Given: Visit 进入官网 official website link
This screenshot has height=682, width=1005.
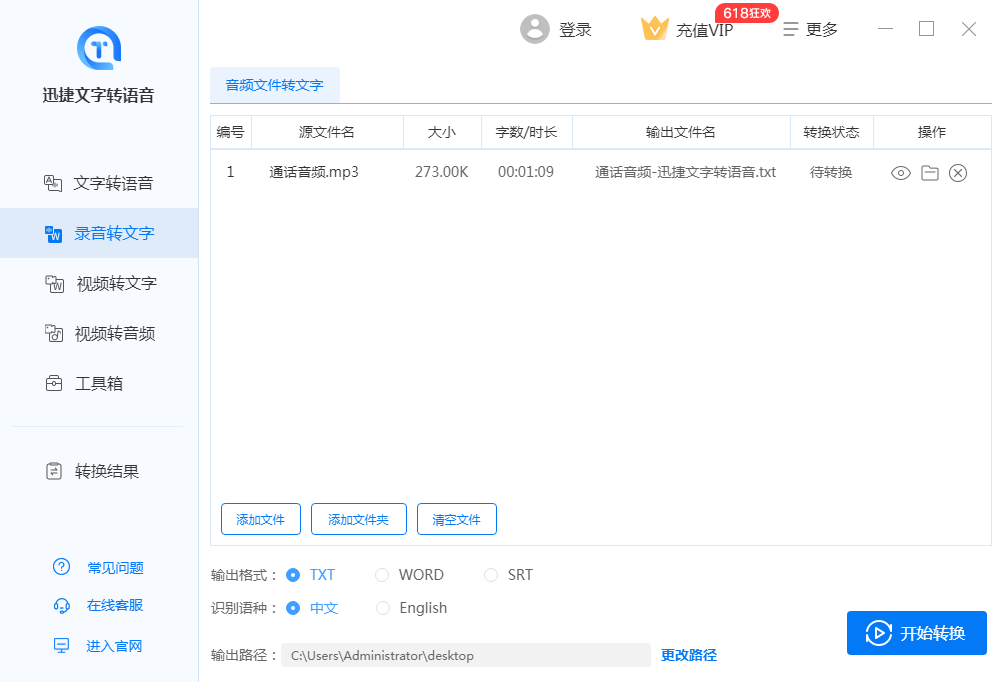Looking at the screenshot, I should (x=99, y=645).
